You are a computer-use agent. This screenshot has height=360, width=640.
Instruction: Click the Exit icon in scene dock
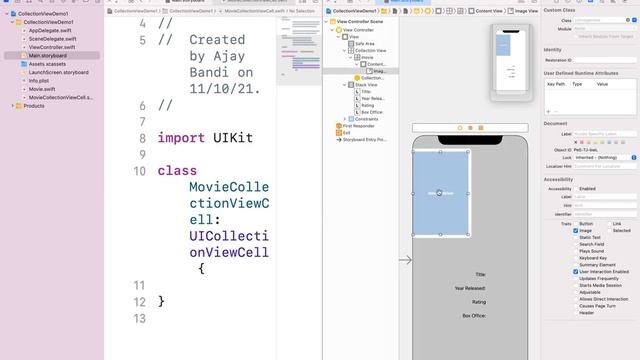coord(481,128)
